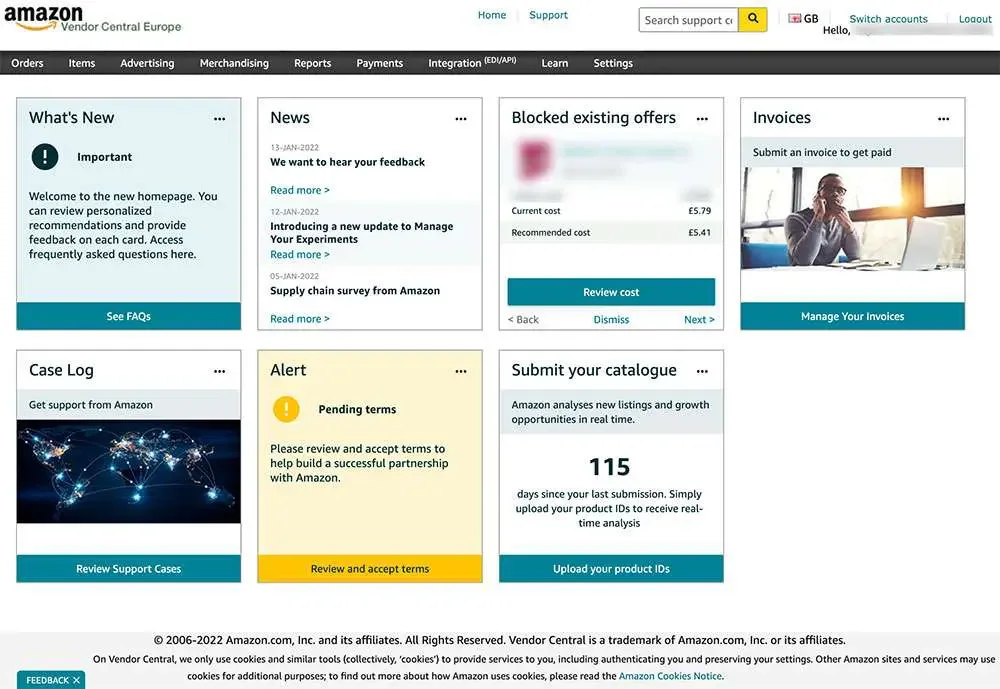Open the Advertising menu
This screenshot has width=1000, height=689.
click(147, 63)
